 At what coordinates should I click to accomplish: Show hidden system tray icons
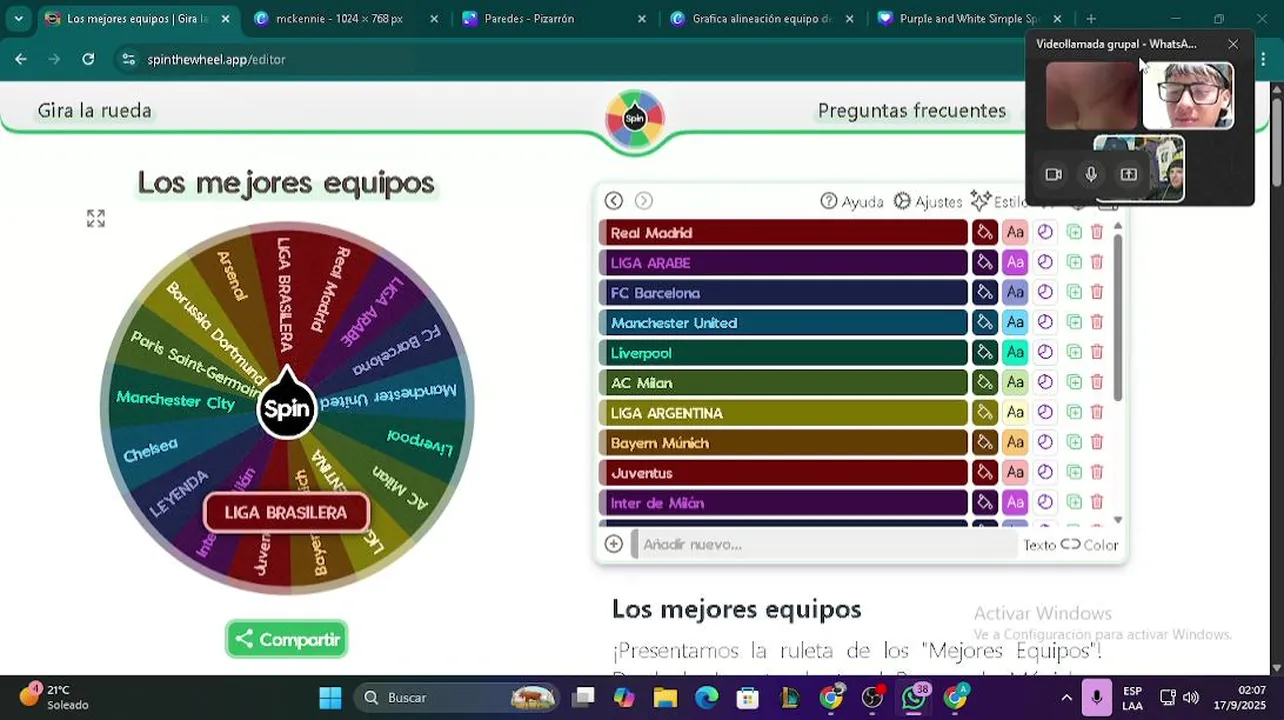1066,697
